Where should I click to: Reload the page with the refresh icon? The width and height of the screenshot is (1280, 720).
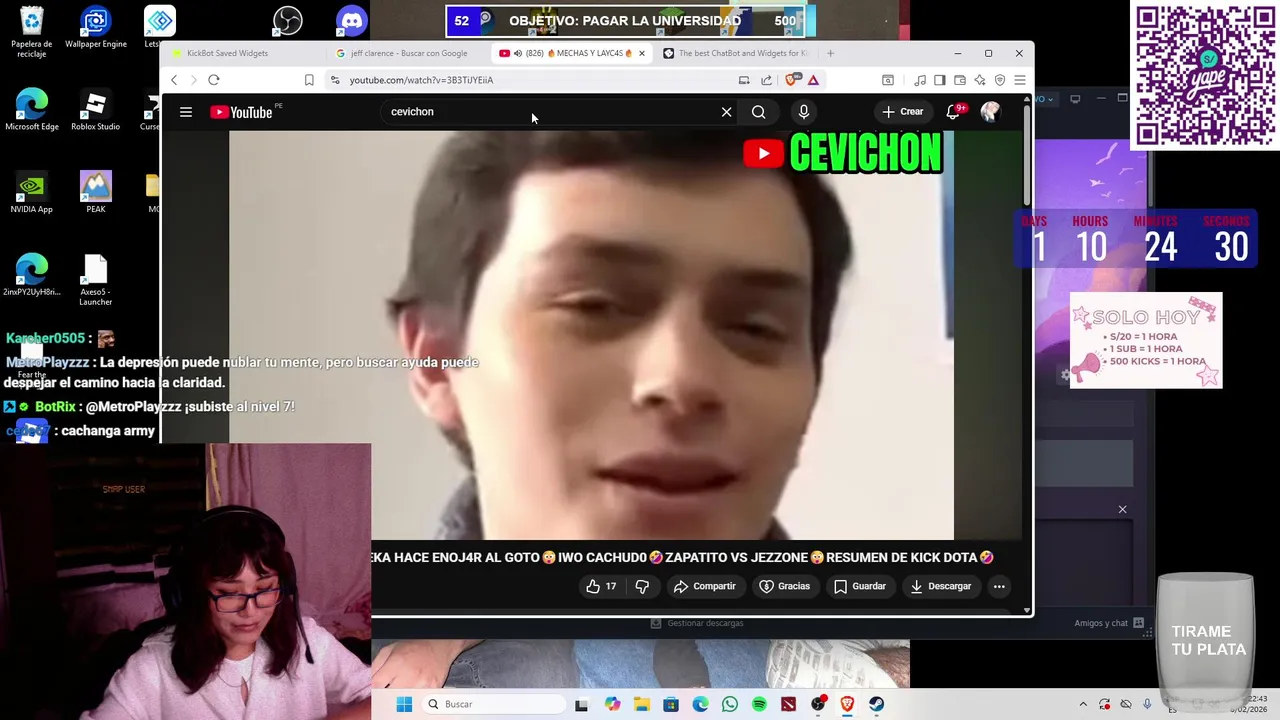click(213, 80)
